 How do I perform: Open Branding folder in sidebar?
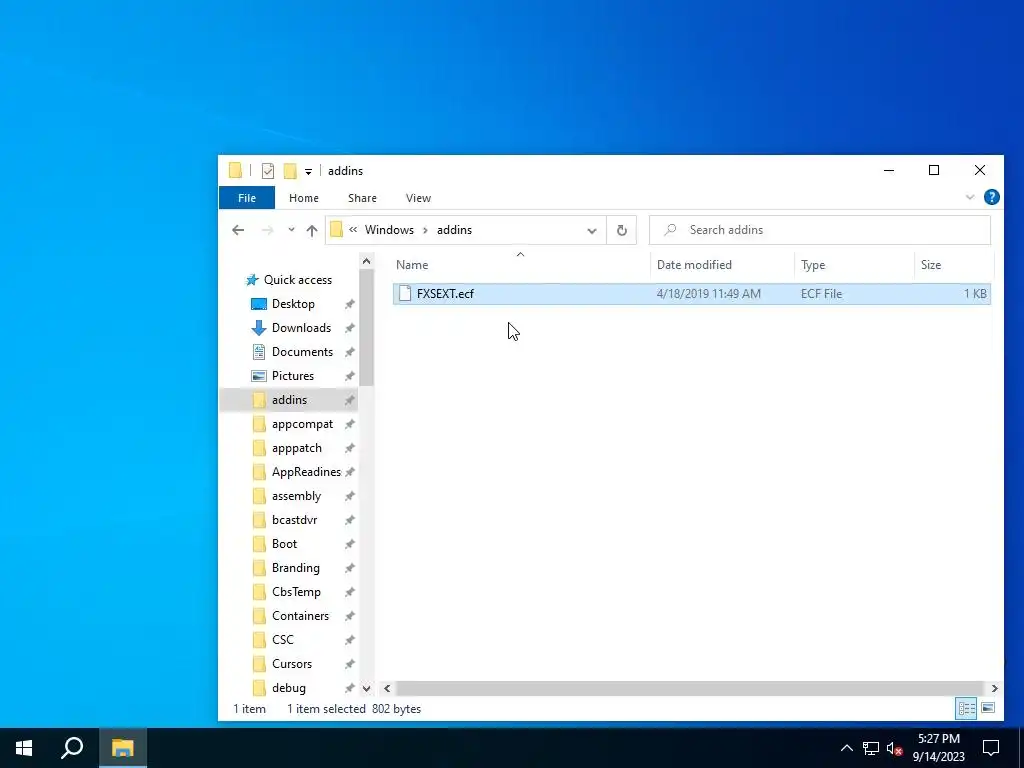296,568
